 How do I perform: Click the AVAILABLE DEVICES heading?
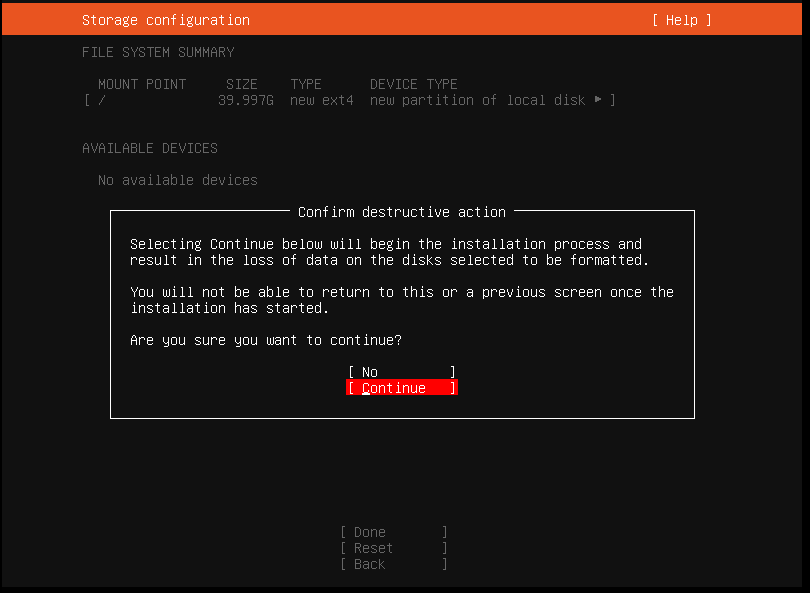point(150,148)
